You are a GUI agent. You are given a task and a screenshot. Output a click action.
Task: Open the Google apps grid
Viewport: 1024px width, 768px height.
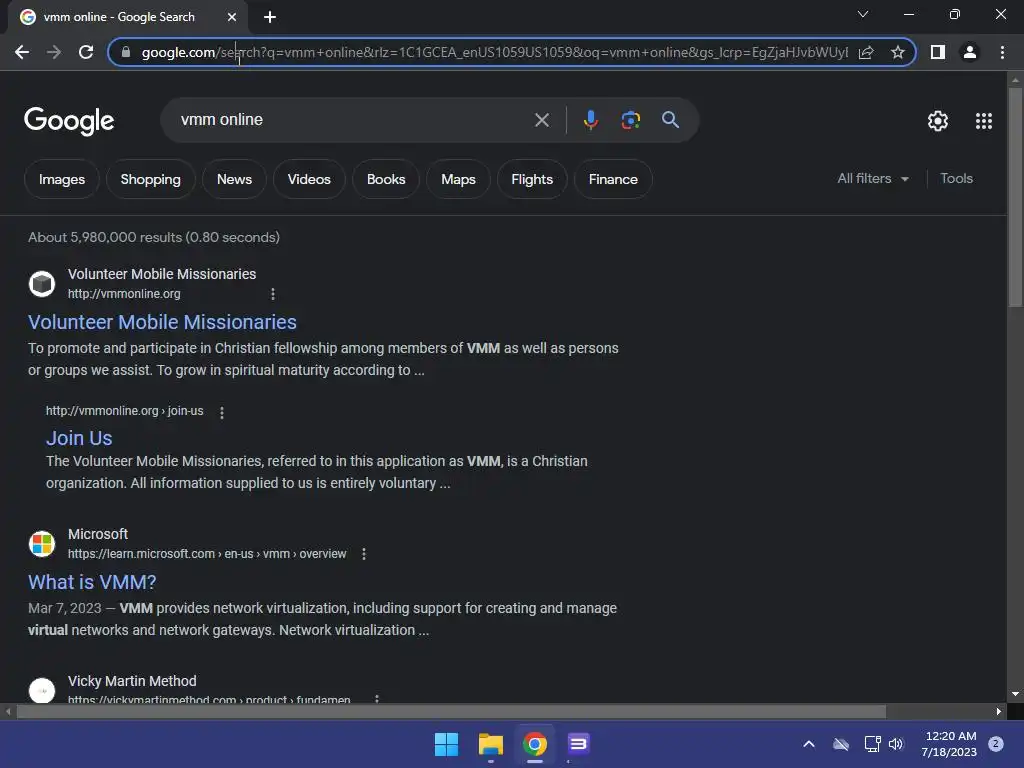[984, 121]
